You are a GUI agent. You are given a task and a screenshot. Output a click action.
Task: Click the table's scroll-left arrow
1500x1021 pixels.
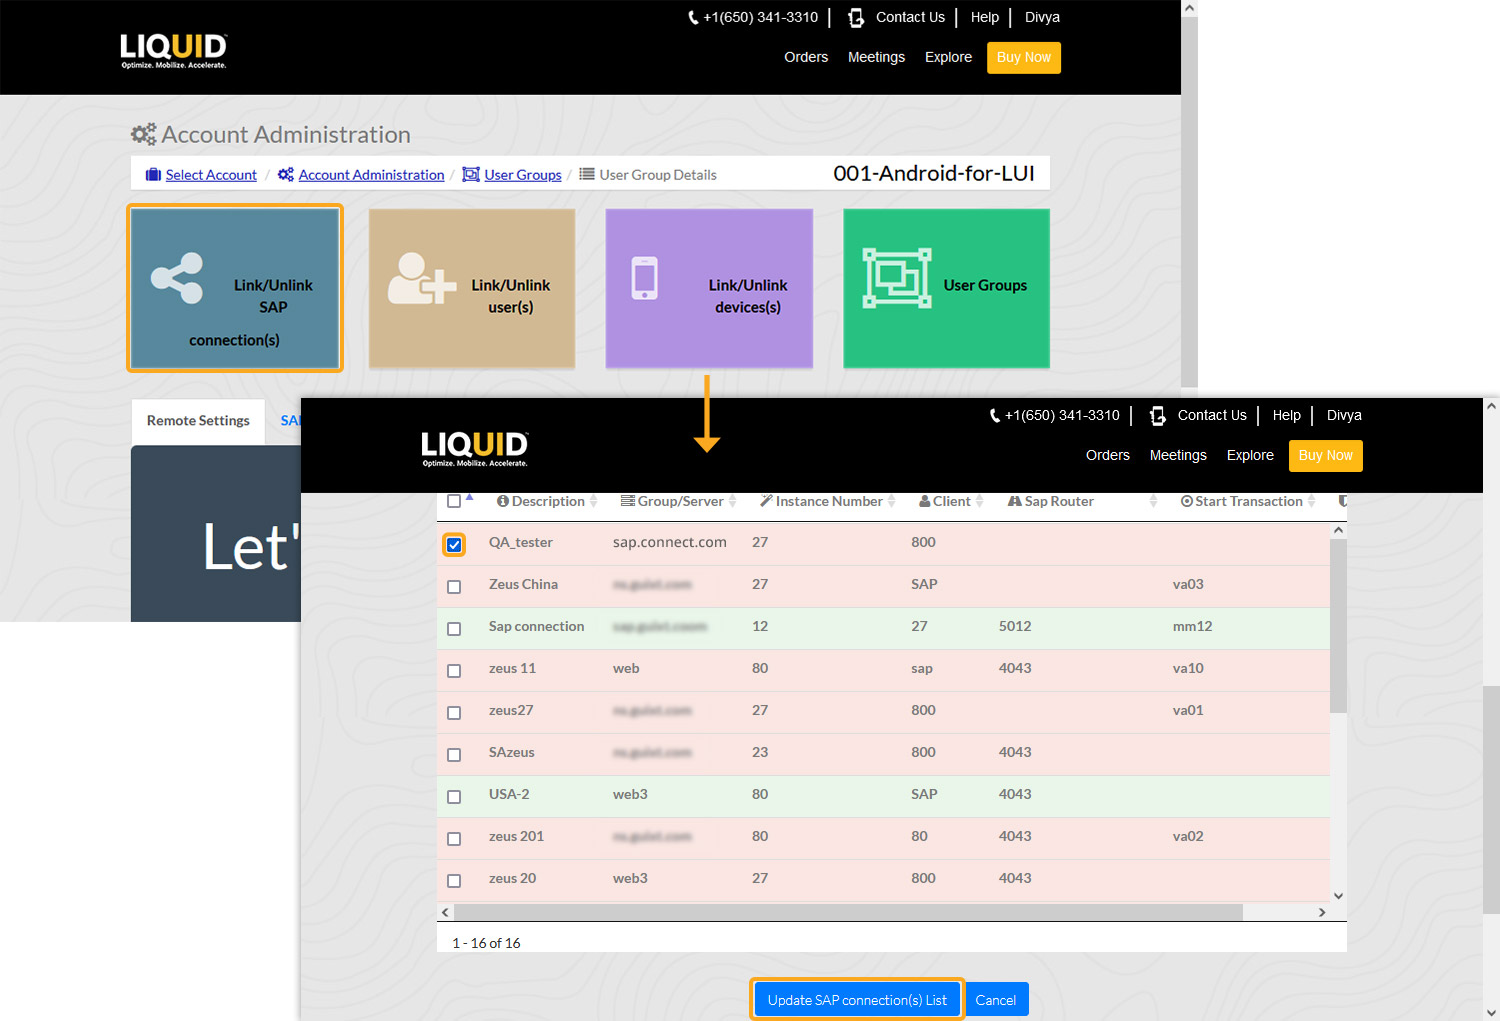coord(446,912)
